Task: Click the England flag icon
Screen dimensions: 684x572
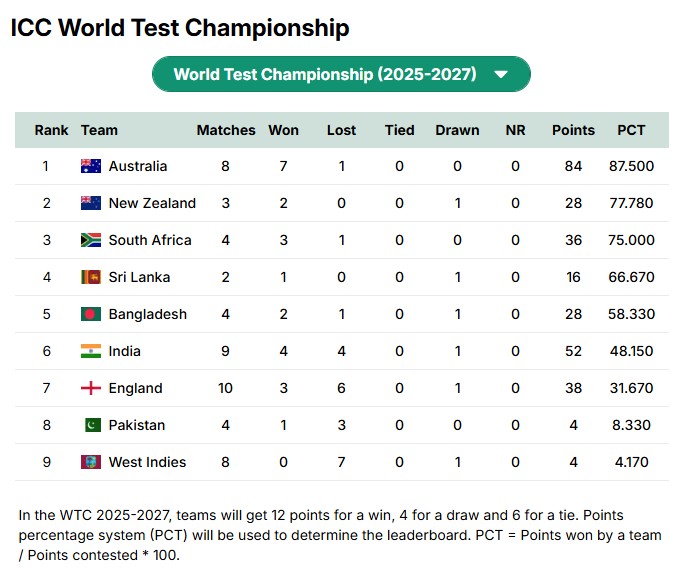Action: [91, 388]
